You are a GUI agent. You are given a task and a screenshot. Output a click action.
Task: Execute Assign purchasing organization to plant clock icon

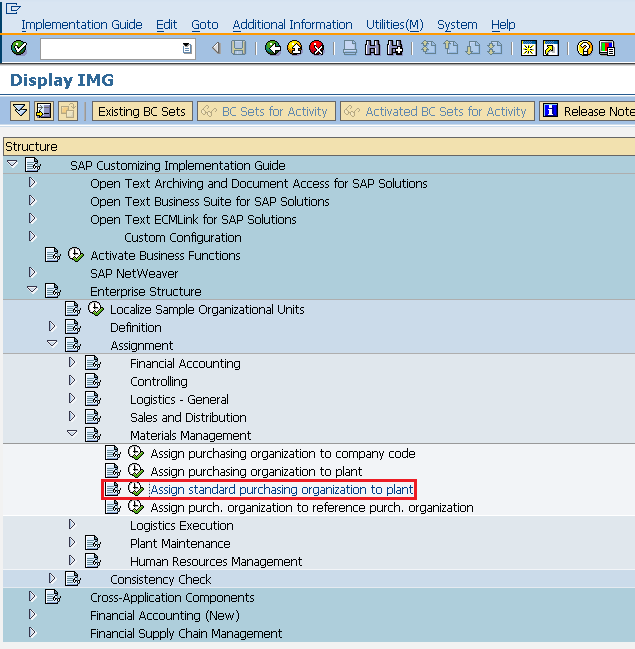tap(135, 471)
